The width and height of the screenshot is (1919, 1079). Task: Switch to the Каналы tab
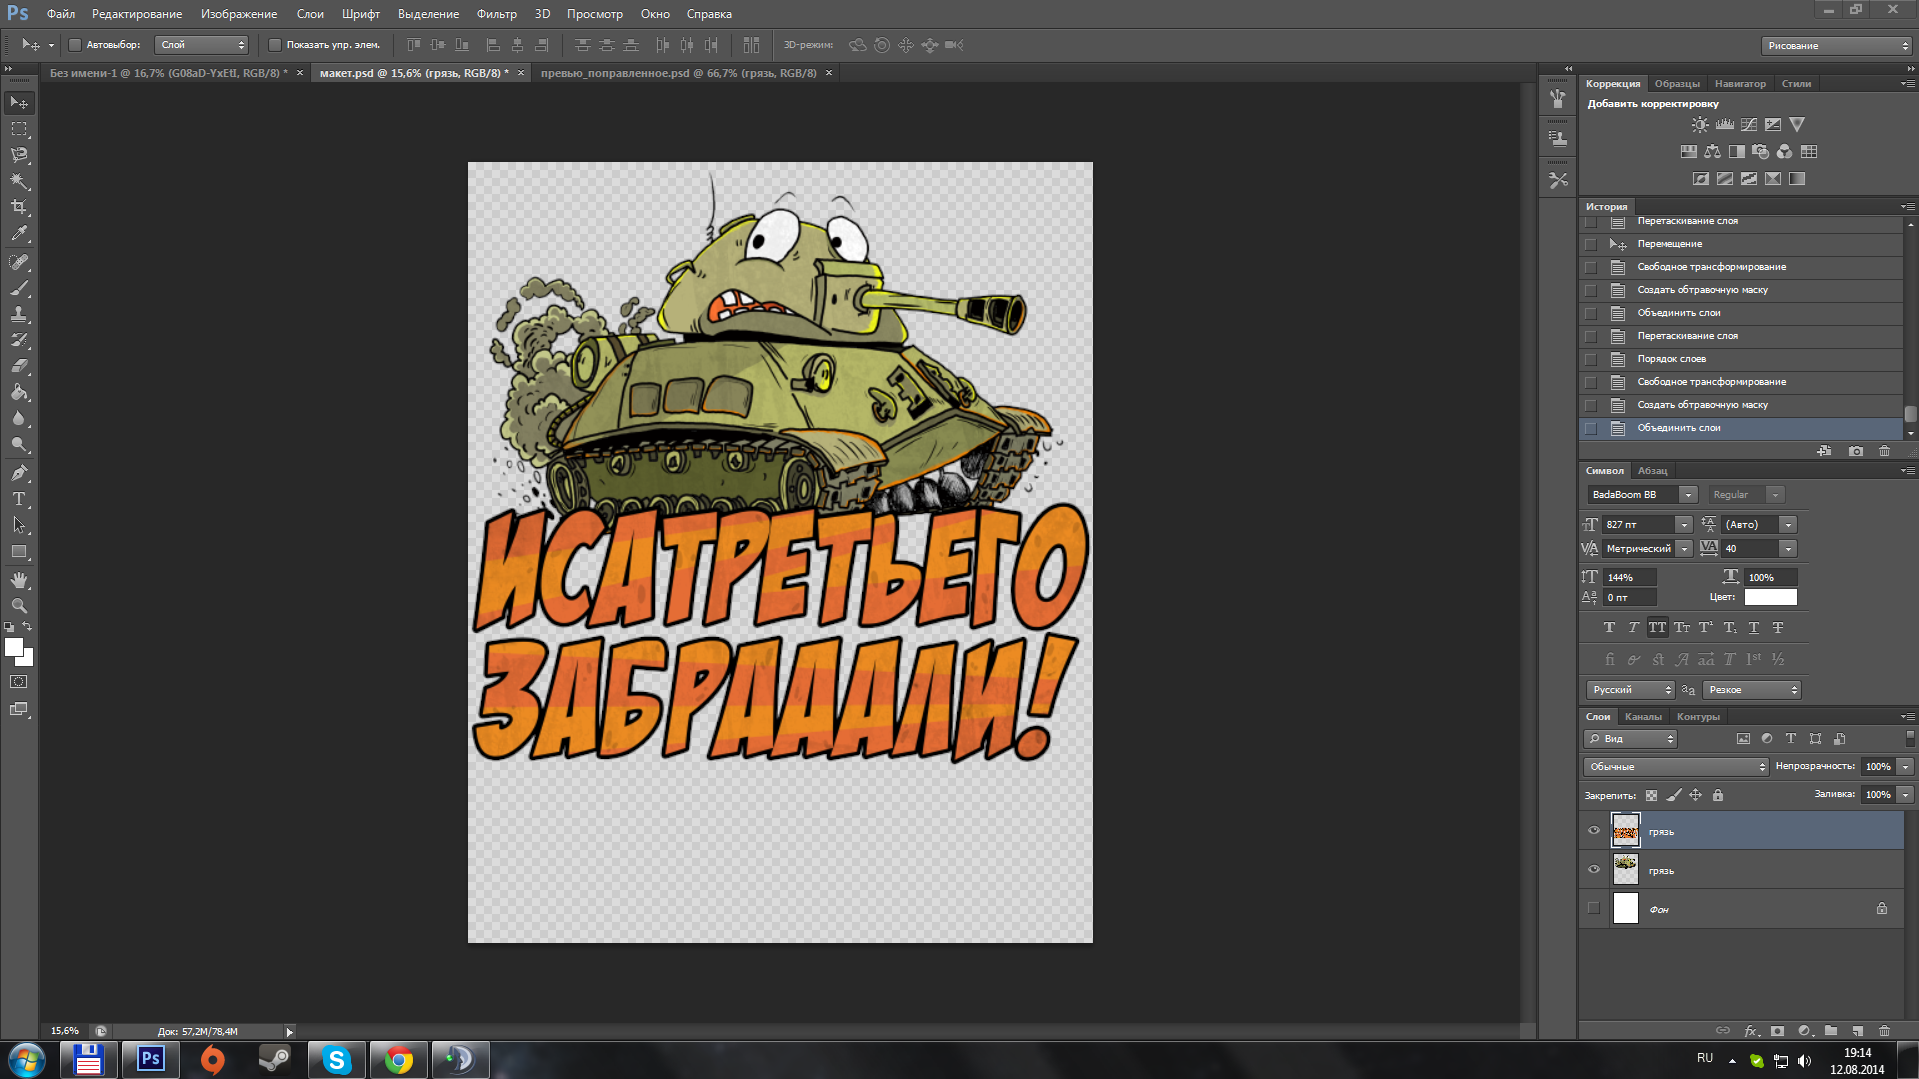(1643, 717)
